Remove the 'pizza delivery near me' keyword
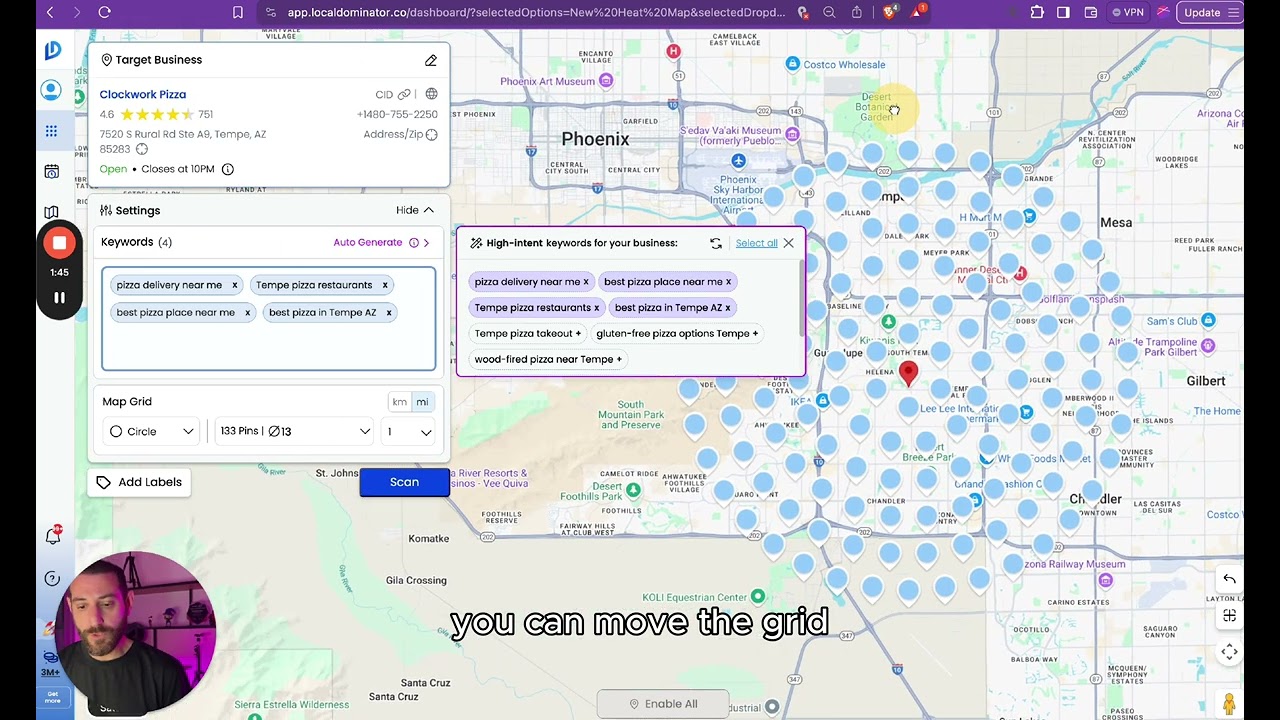The height and width of the screenshot is (720, 1280). pos(235,285)
